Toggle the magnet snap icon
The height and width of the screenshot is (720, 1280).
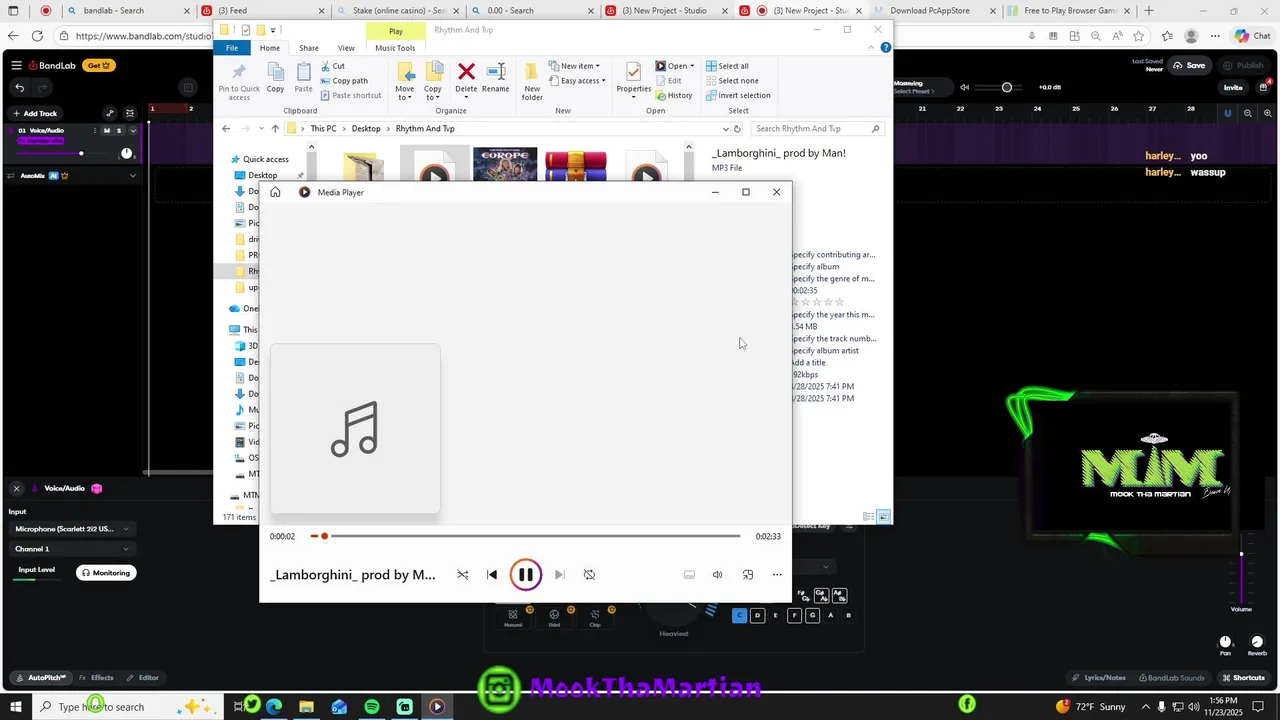tap(1228, 113)
